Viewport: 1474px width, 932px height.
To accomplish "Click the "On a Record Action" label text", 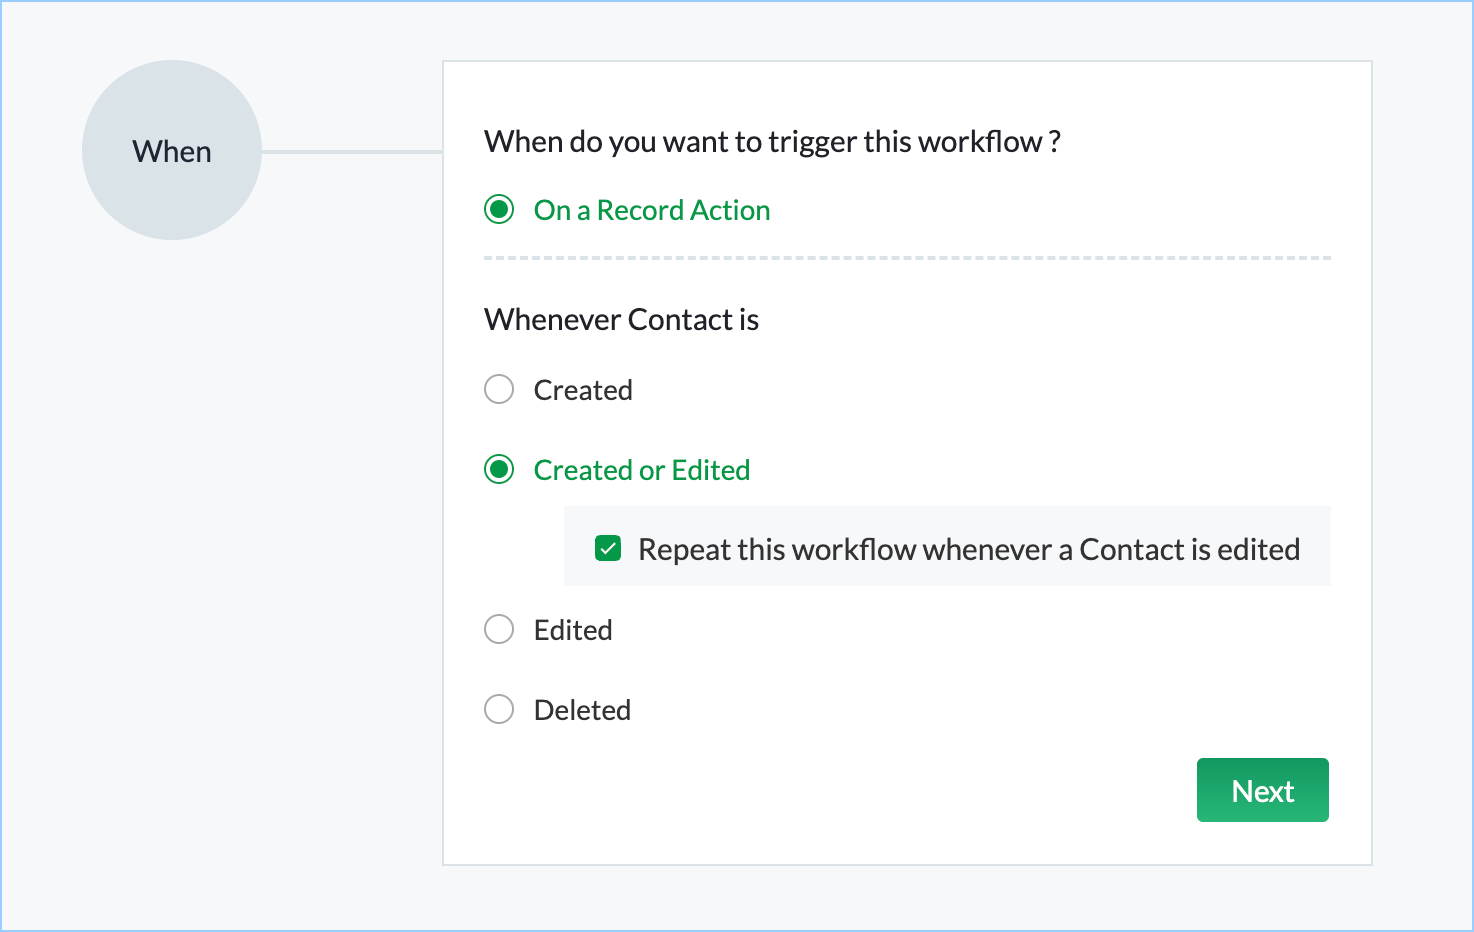I will [x=652, y=210].
